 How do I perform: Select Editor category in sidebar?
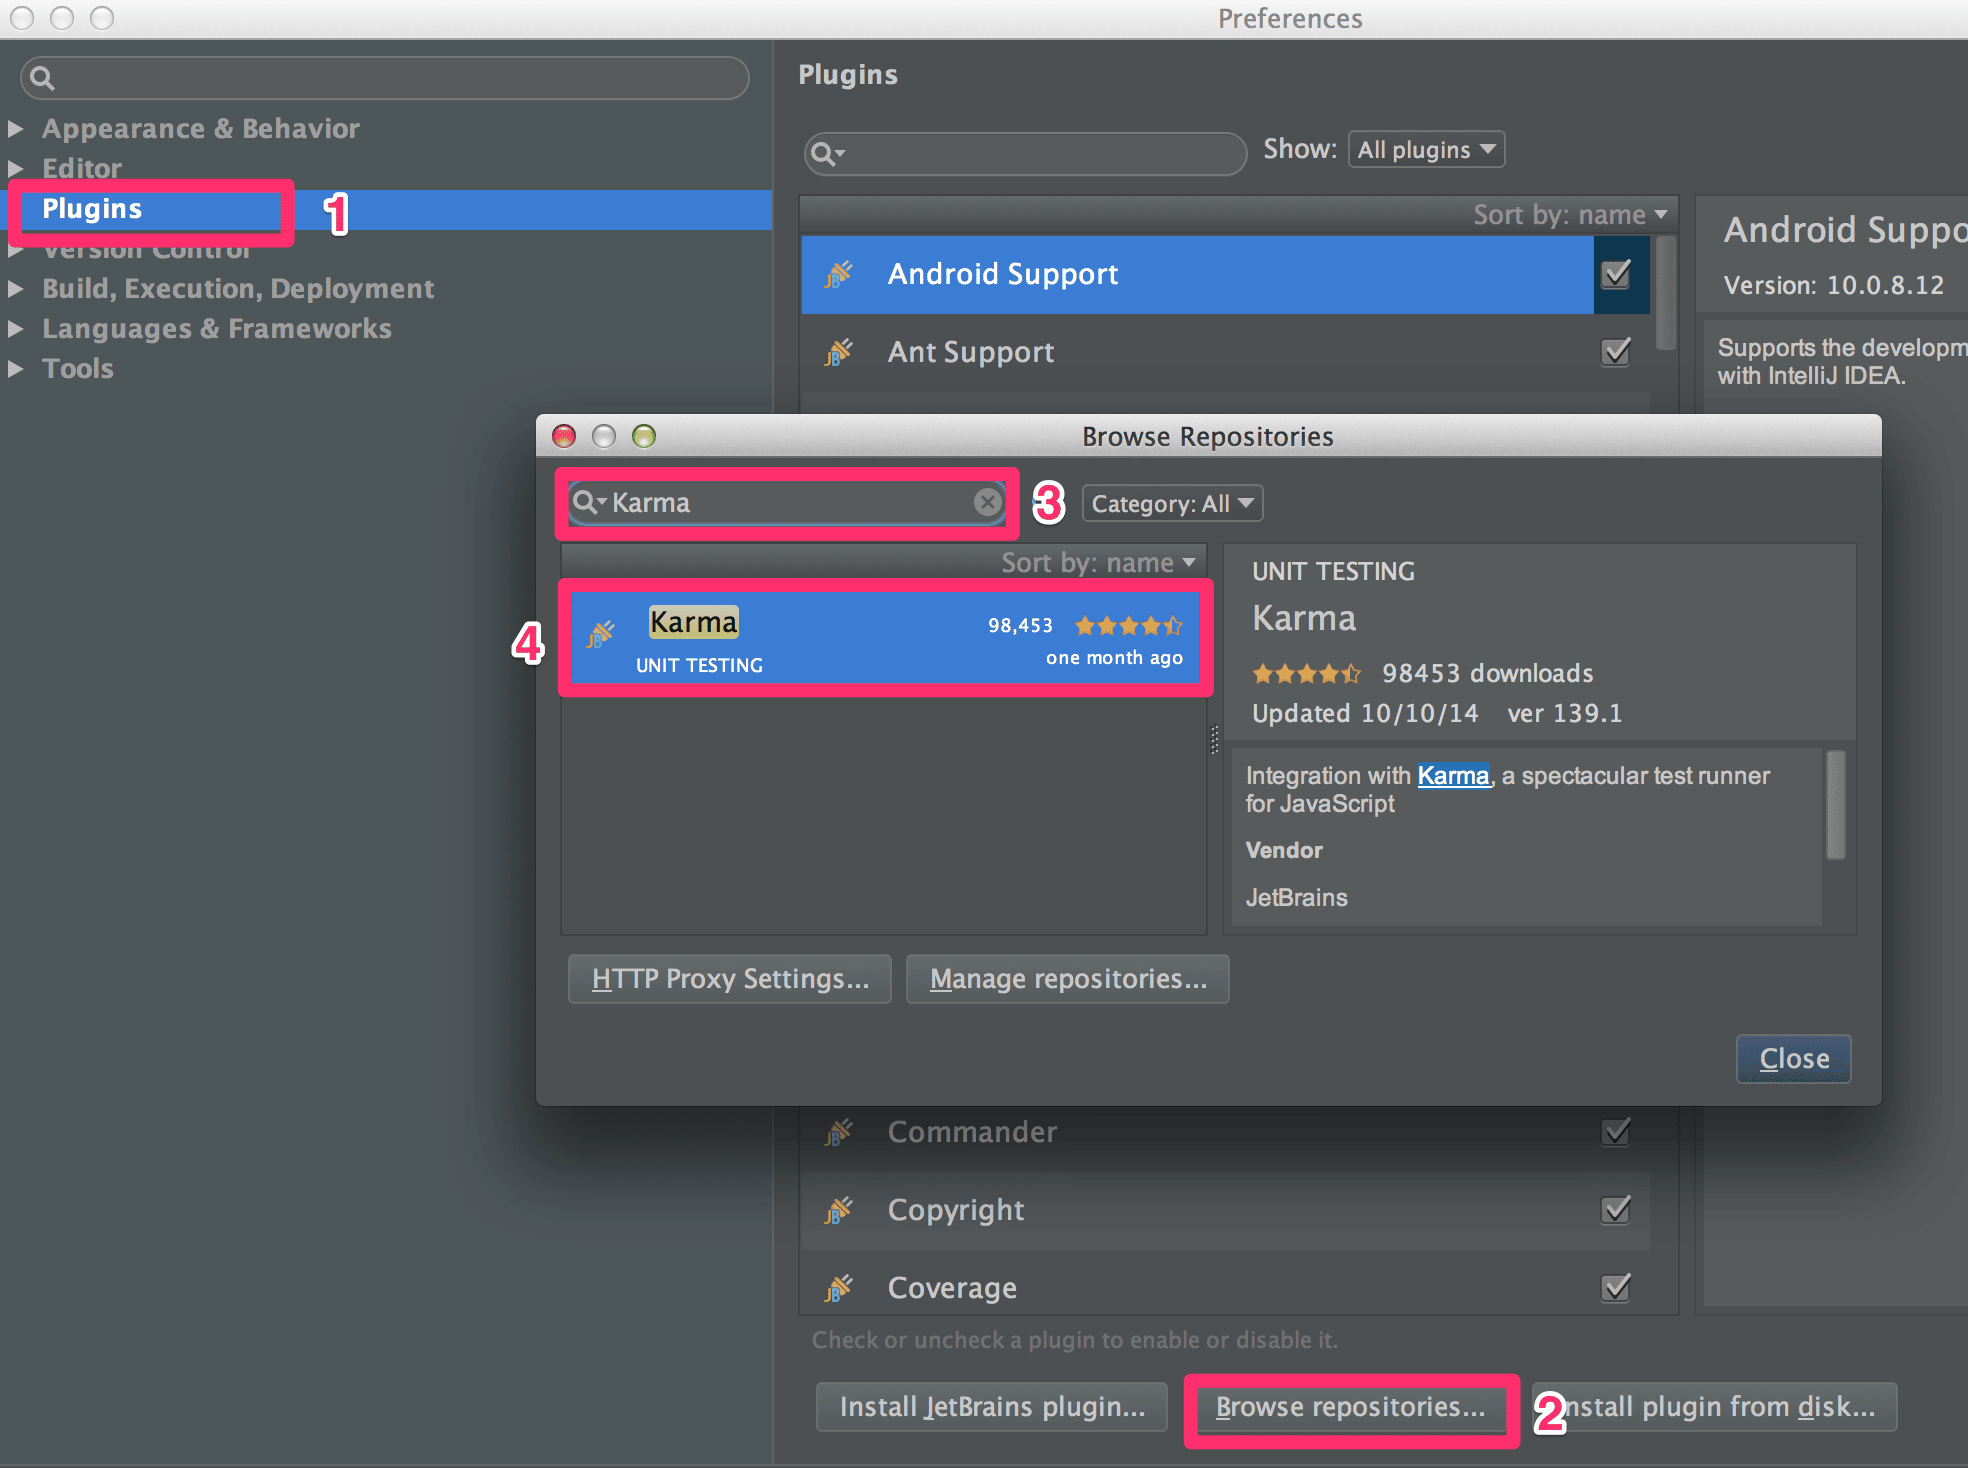coord(82,168)
